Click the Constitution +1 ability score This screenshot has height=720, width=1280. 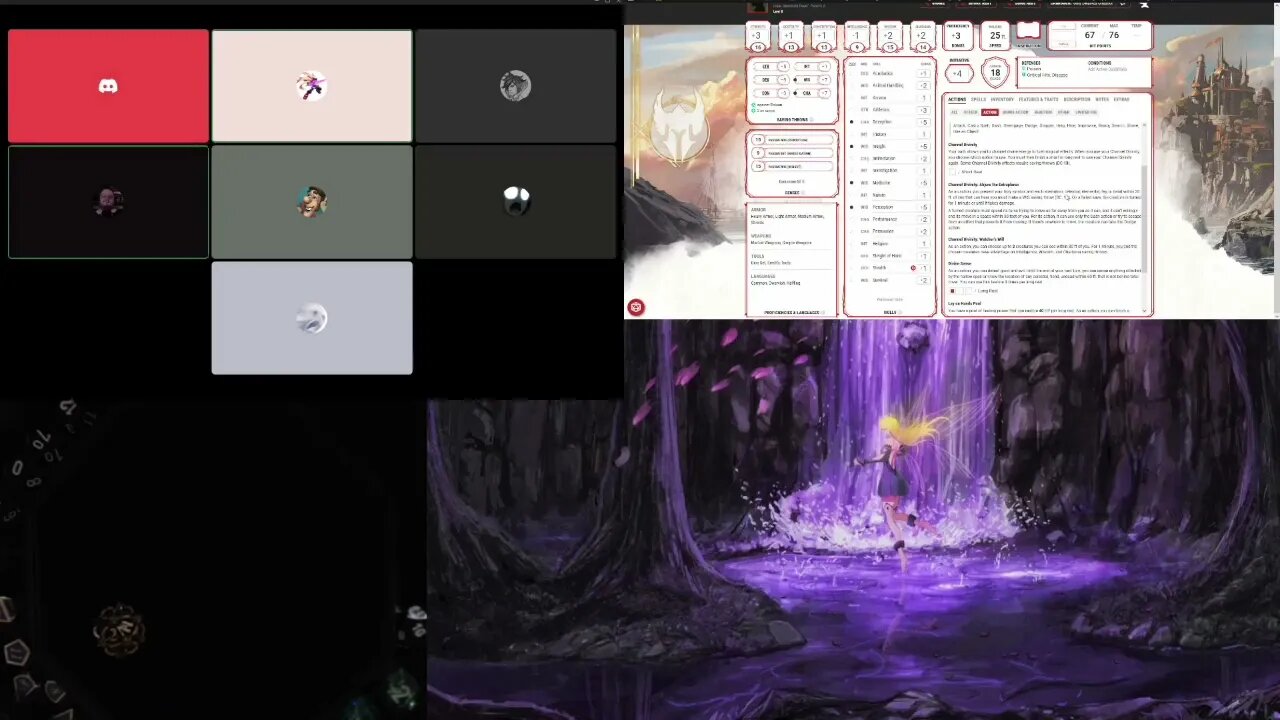pos(822,36)
